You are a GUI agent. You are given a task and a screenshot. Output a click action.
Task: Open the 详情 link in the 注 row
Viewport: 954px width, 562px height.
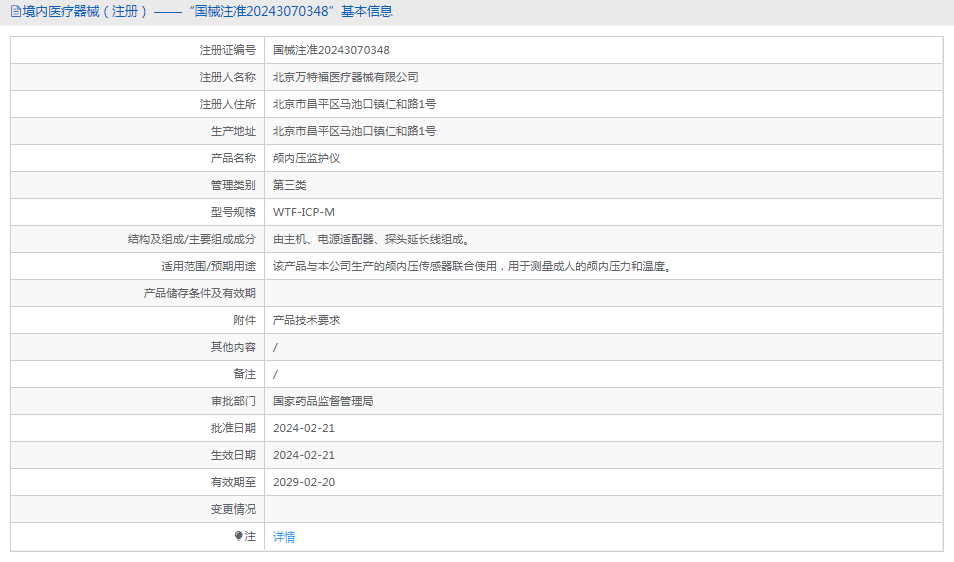point(284,536)
